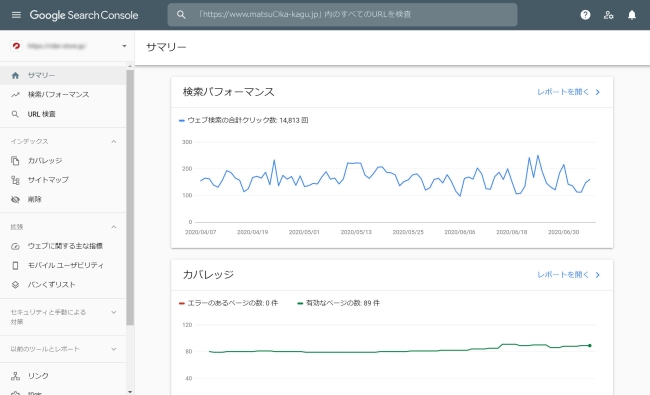The image size is (650, 395).
Task: Open the Help question mark icon
Action: 585,15
